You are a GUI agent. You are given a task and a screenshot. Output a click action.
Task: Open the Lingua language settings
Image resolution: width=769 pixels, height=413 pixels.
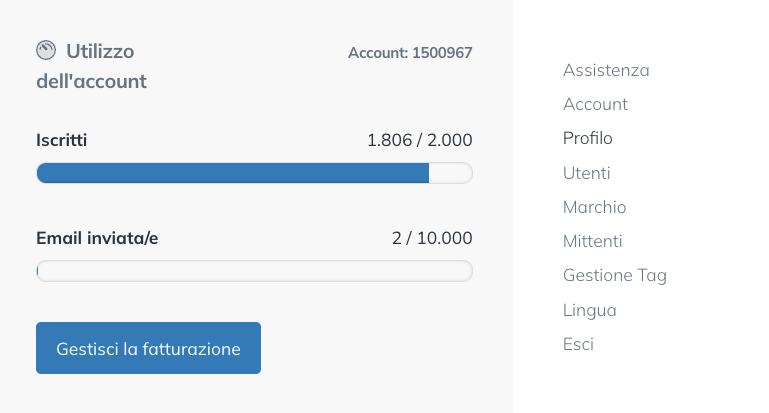click(589, 310)
